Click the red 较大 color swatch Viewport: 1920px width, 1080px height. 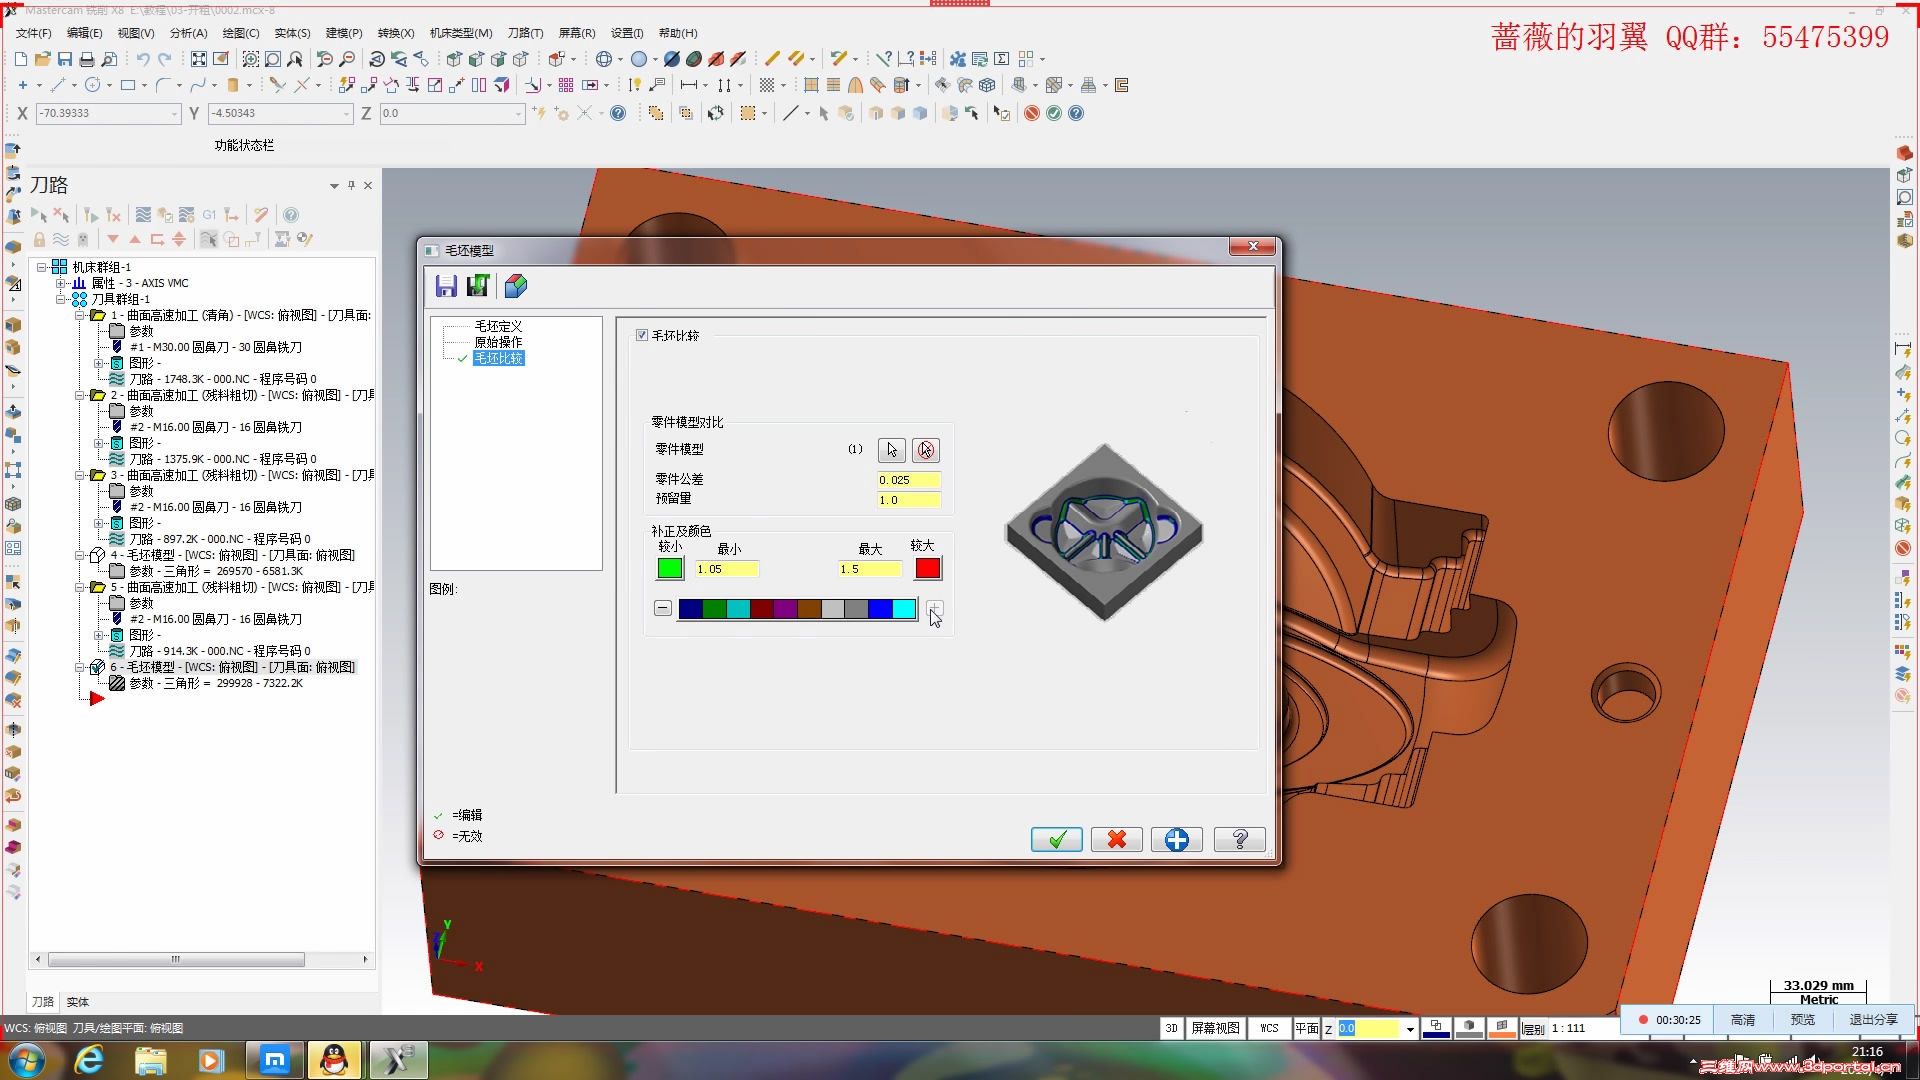[928, 569]
